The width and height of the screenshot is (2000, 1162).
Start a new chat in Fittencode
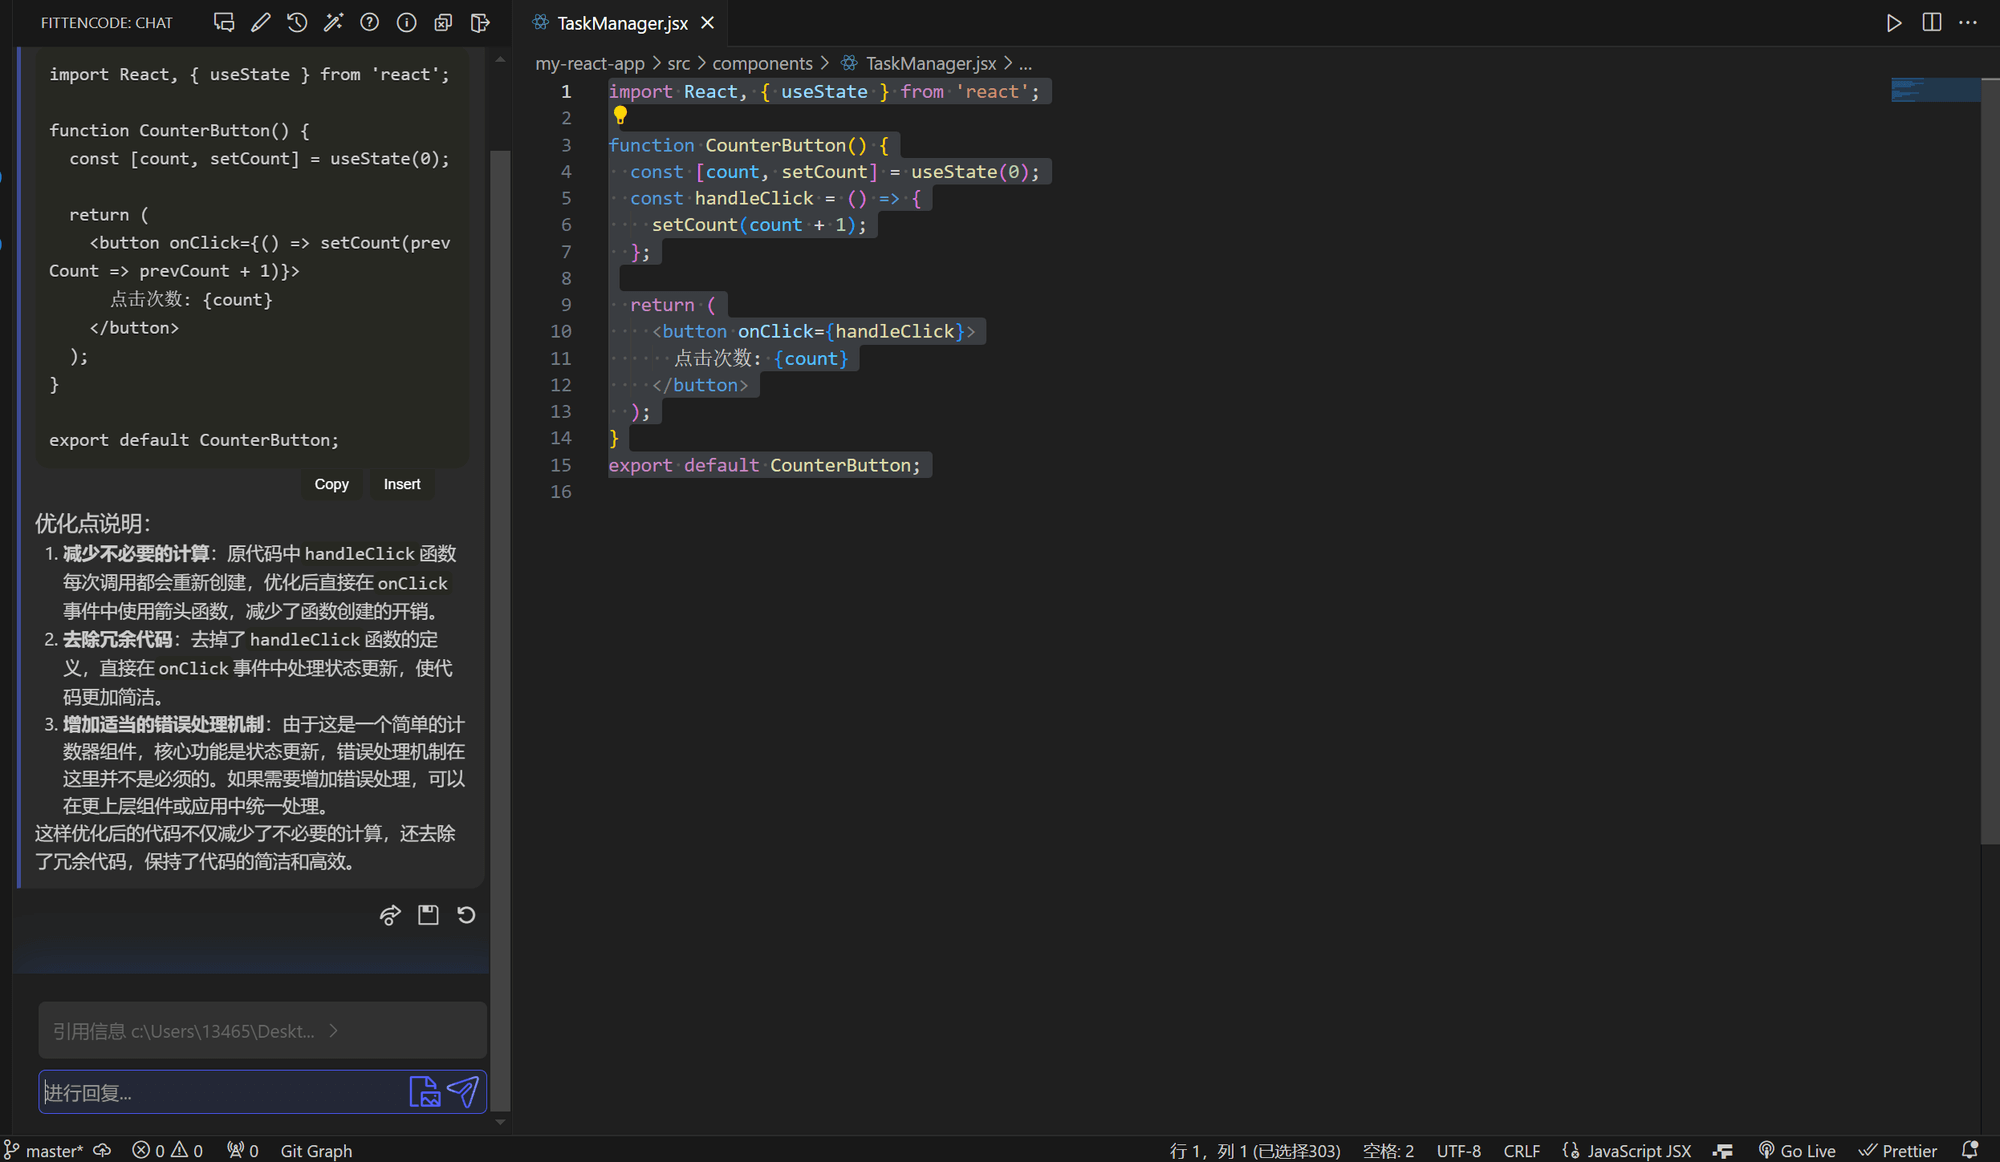[x=224, y=22]
